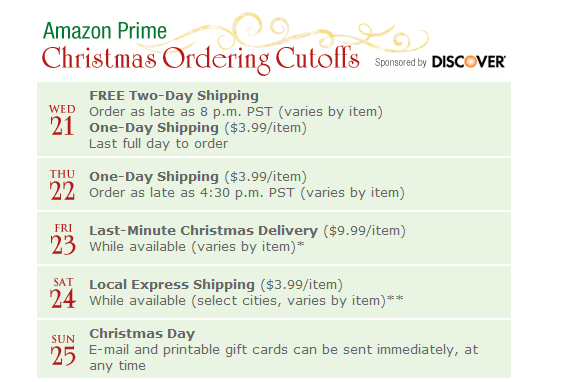Select One-Day Shipping under Thursday 22
The height and width of the screenshot is (382, 566).
click(x=154, y=177)
